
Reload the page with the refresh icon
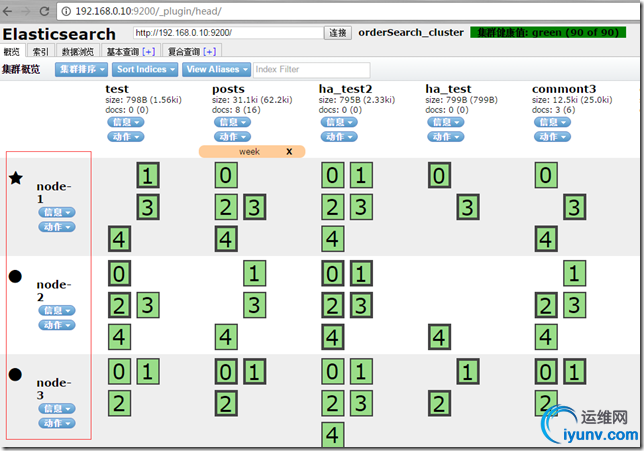(x=44, y=11)
